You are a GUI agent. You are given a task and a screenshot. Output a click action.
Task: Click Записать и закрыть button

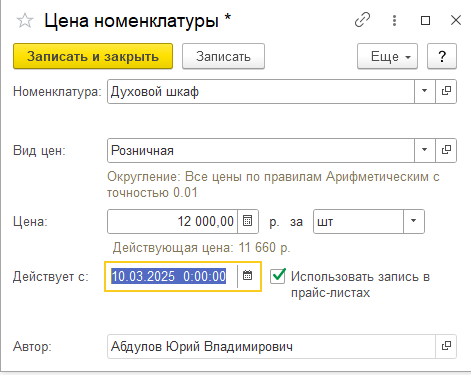click(93, 56)
